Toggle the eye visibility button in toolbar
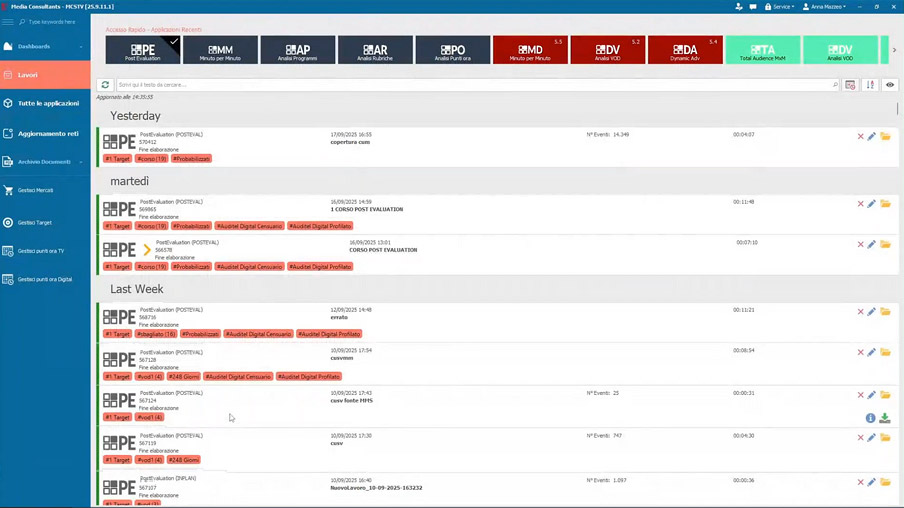Screen dimensions: 904x508 (890, 85)
